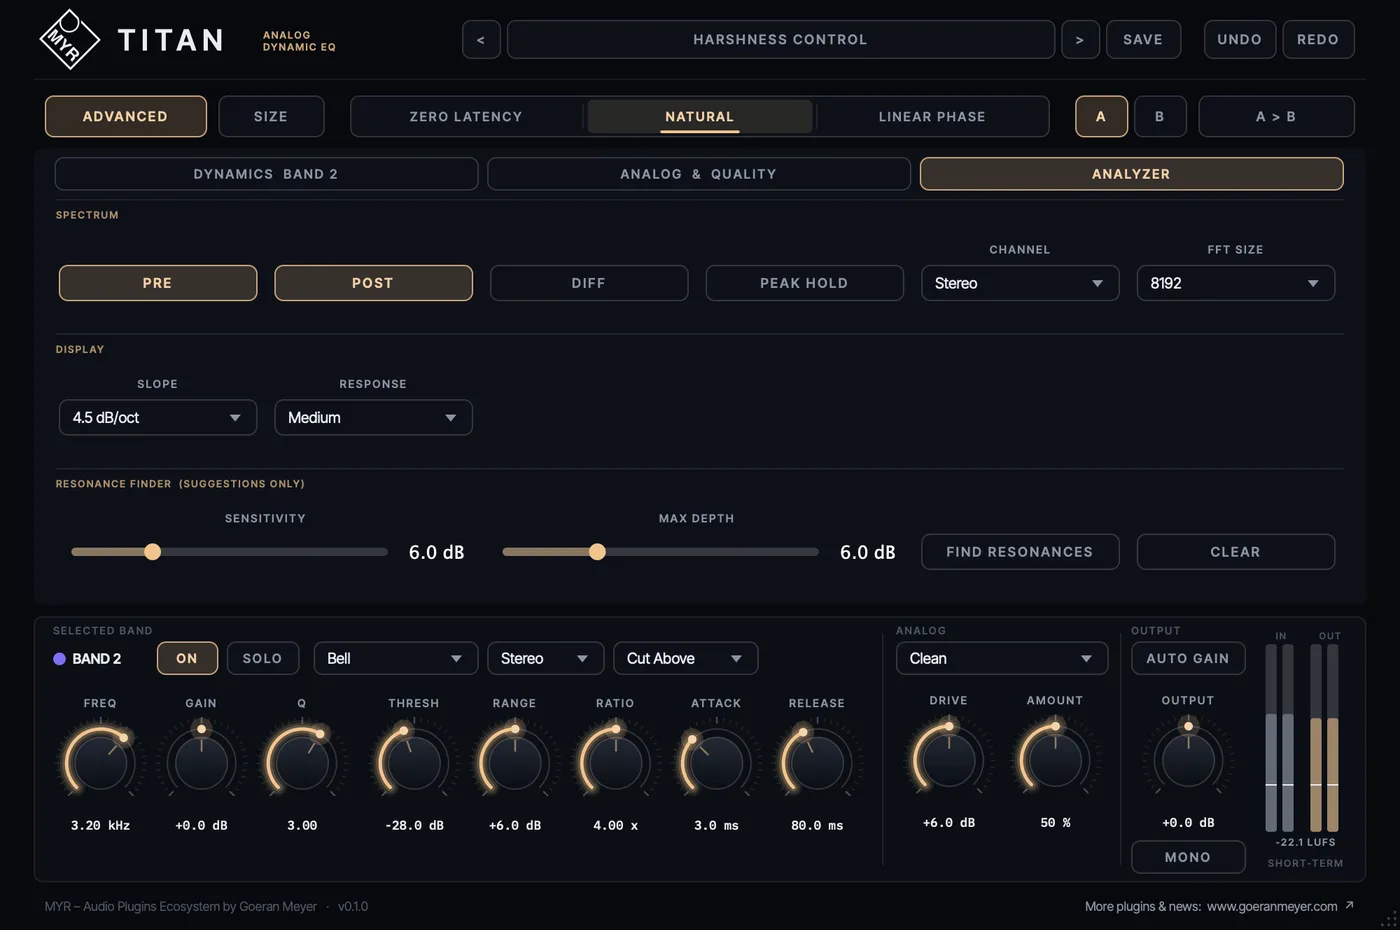Clear resonance suggestions
The width and height of the screenshot is (1400, 930).
coord(1235,552)
